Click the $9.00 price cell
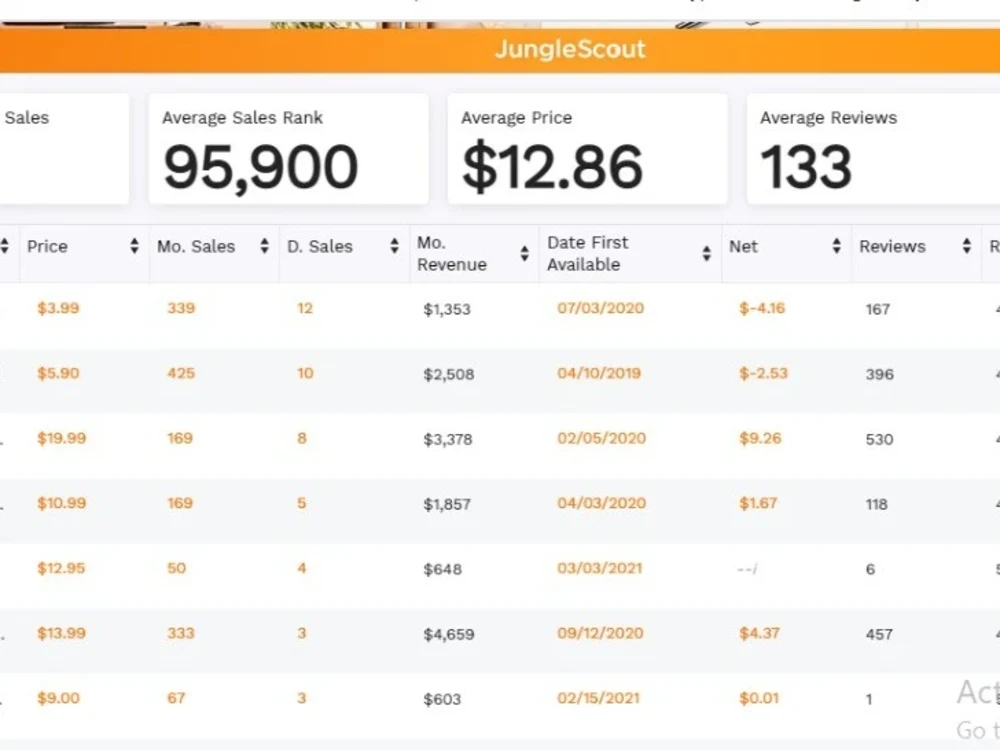Viewport: 1000px width, 750px height. [x=59, y=698]
